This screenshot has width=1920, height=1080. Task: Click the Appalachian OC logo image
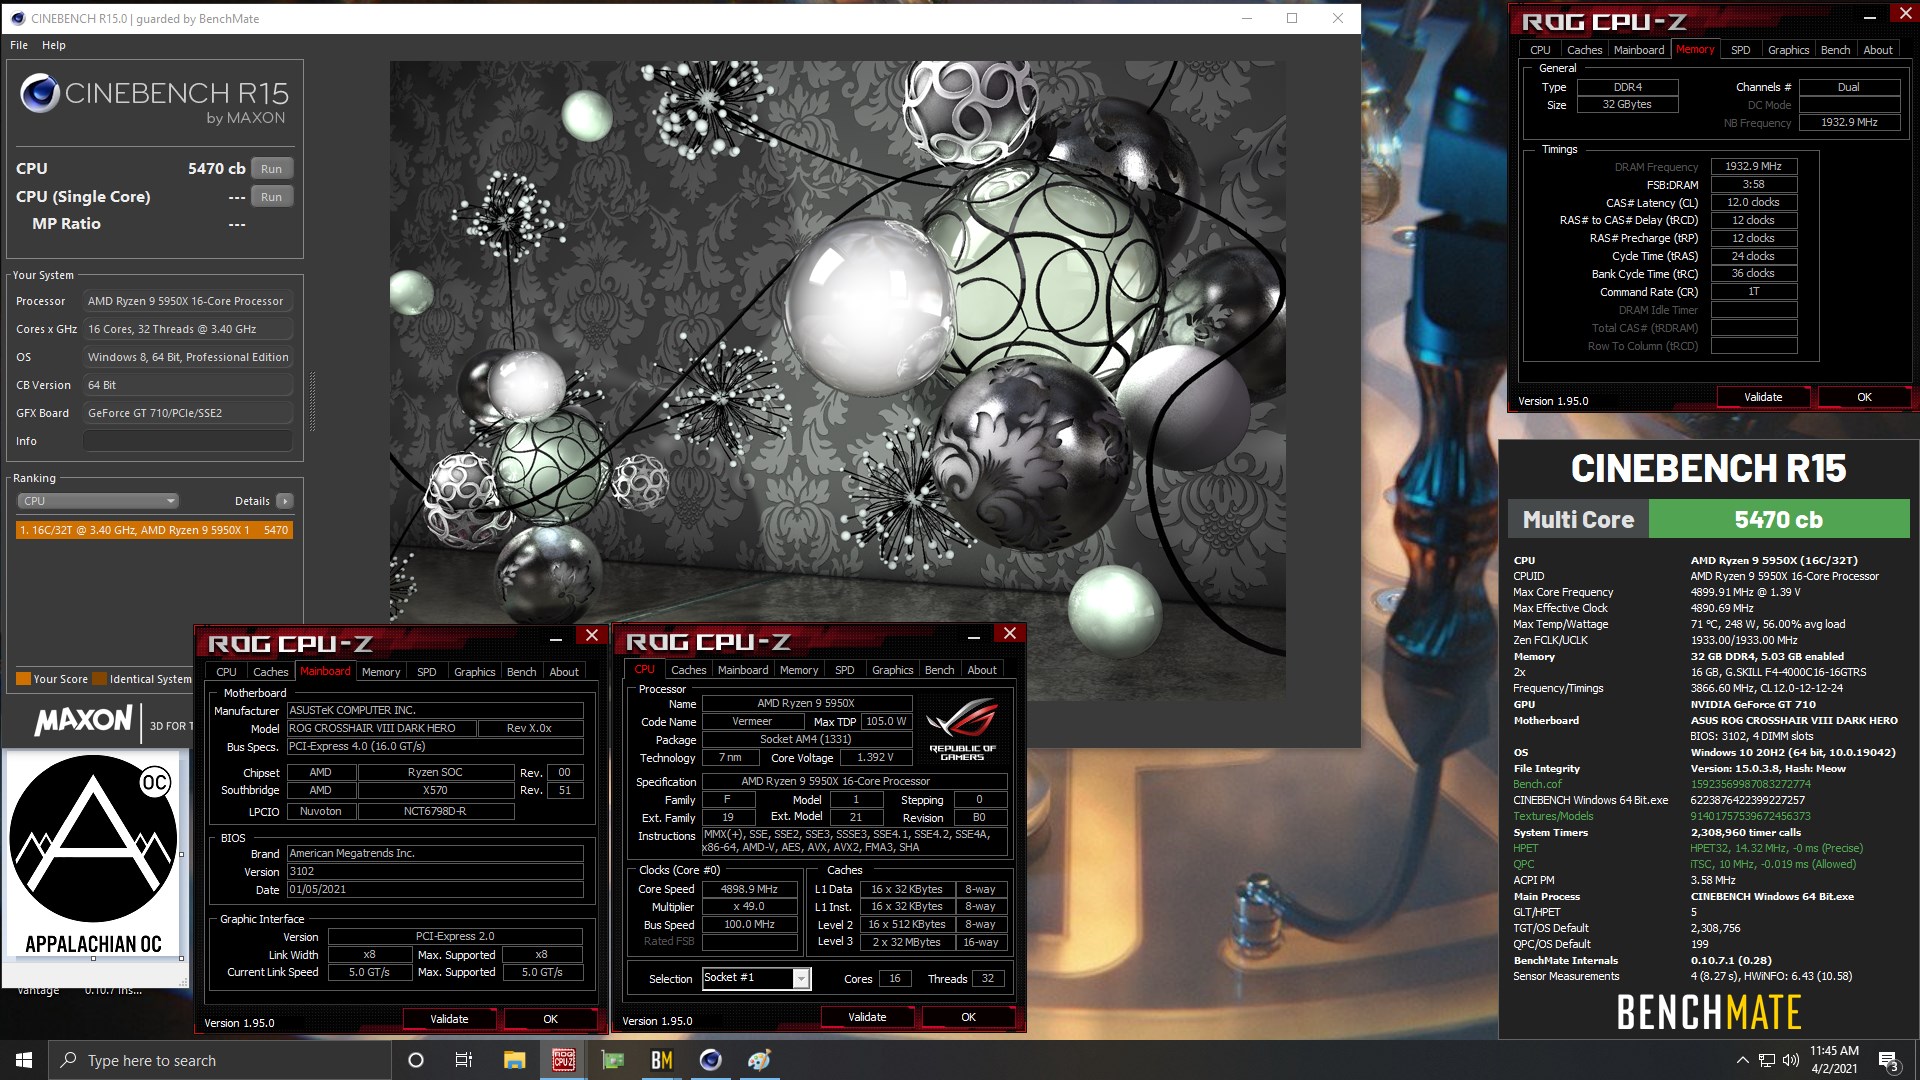(93, 855)
